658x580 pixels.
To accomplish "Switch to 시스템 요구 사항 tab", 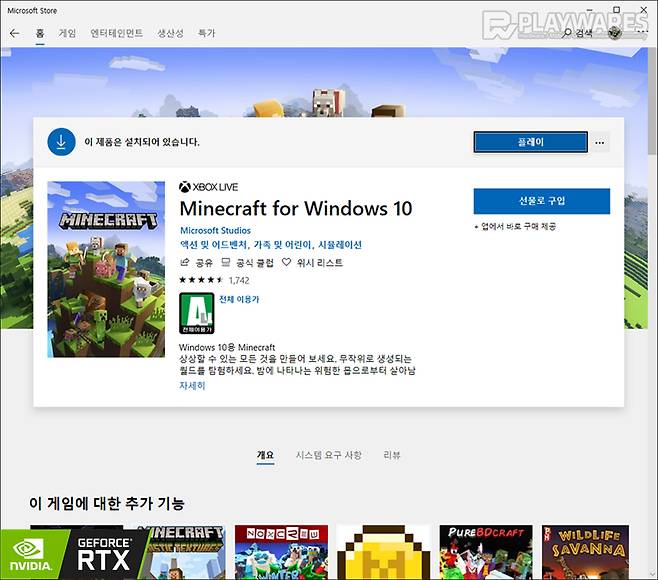I will pos(328,455).
